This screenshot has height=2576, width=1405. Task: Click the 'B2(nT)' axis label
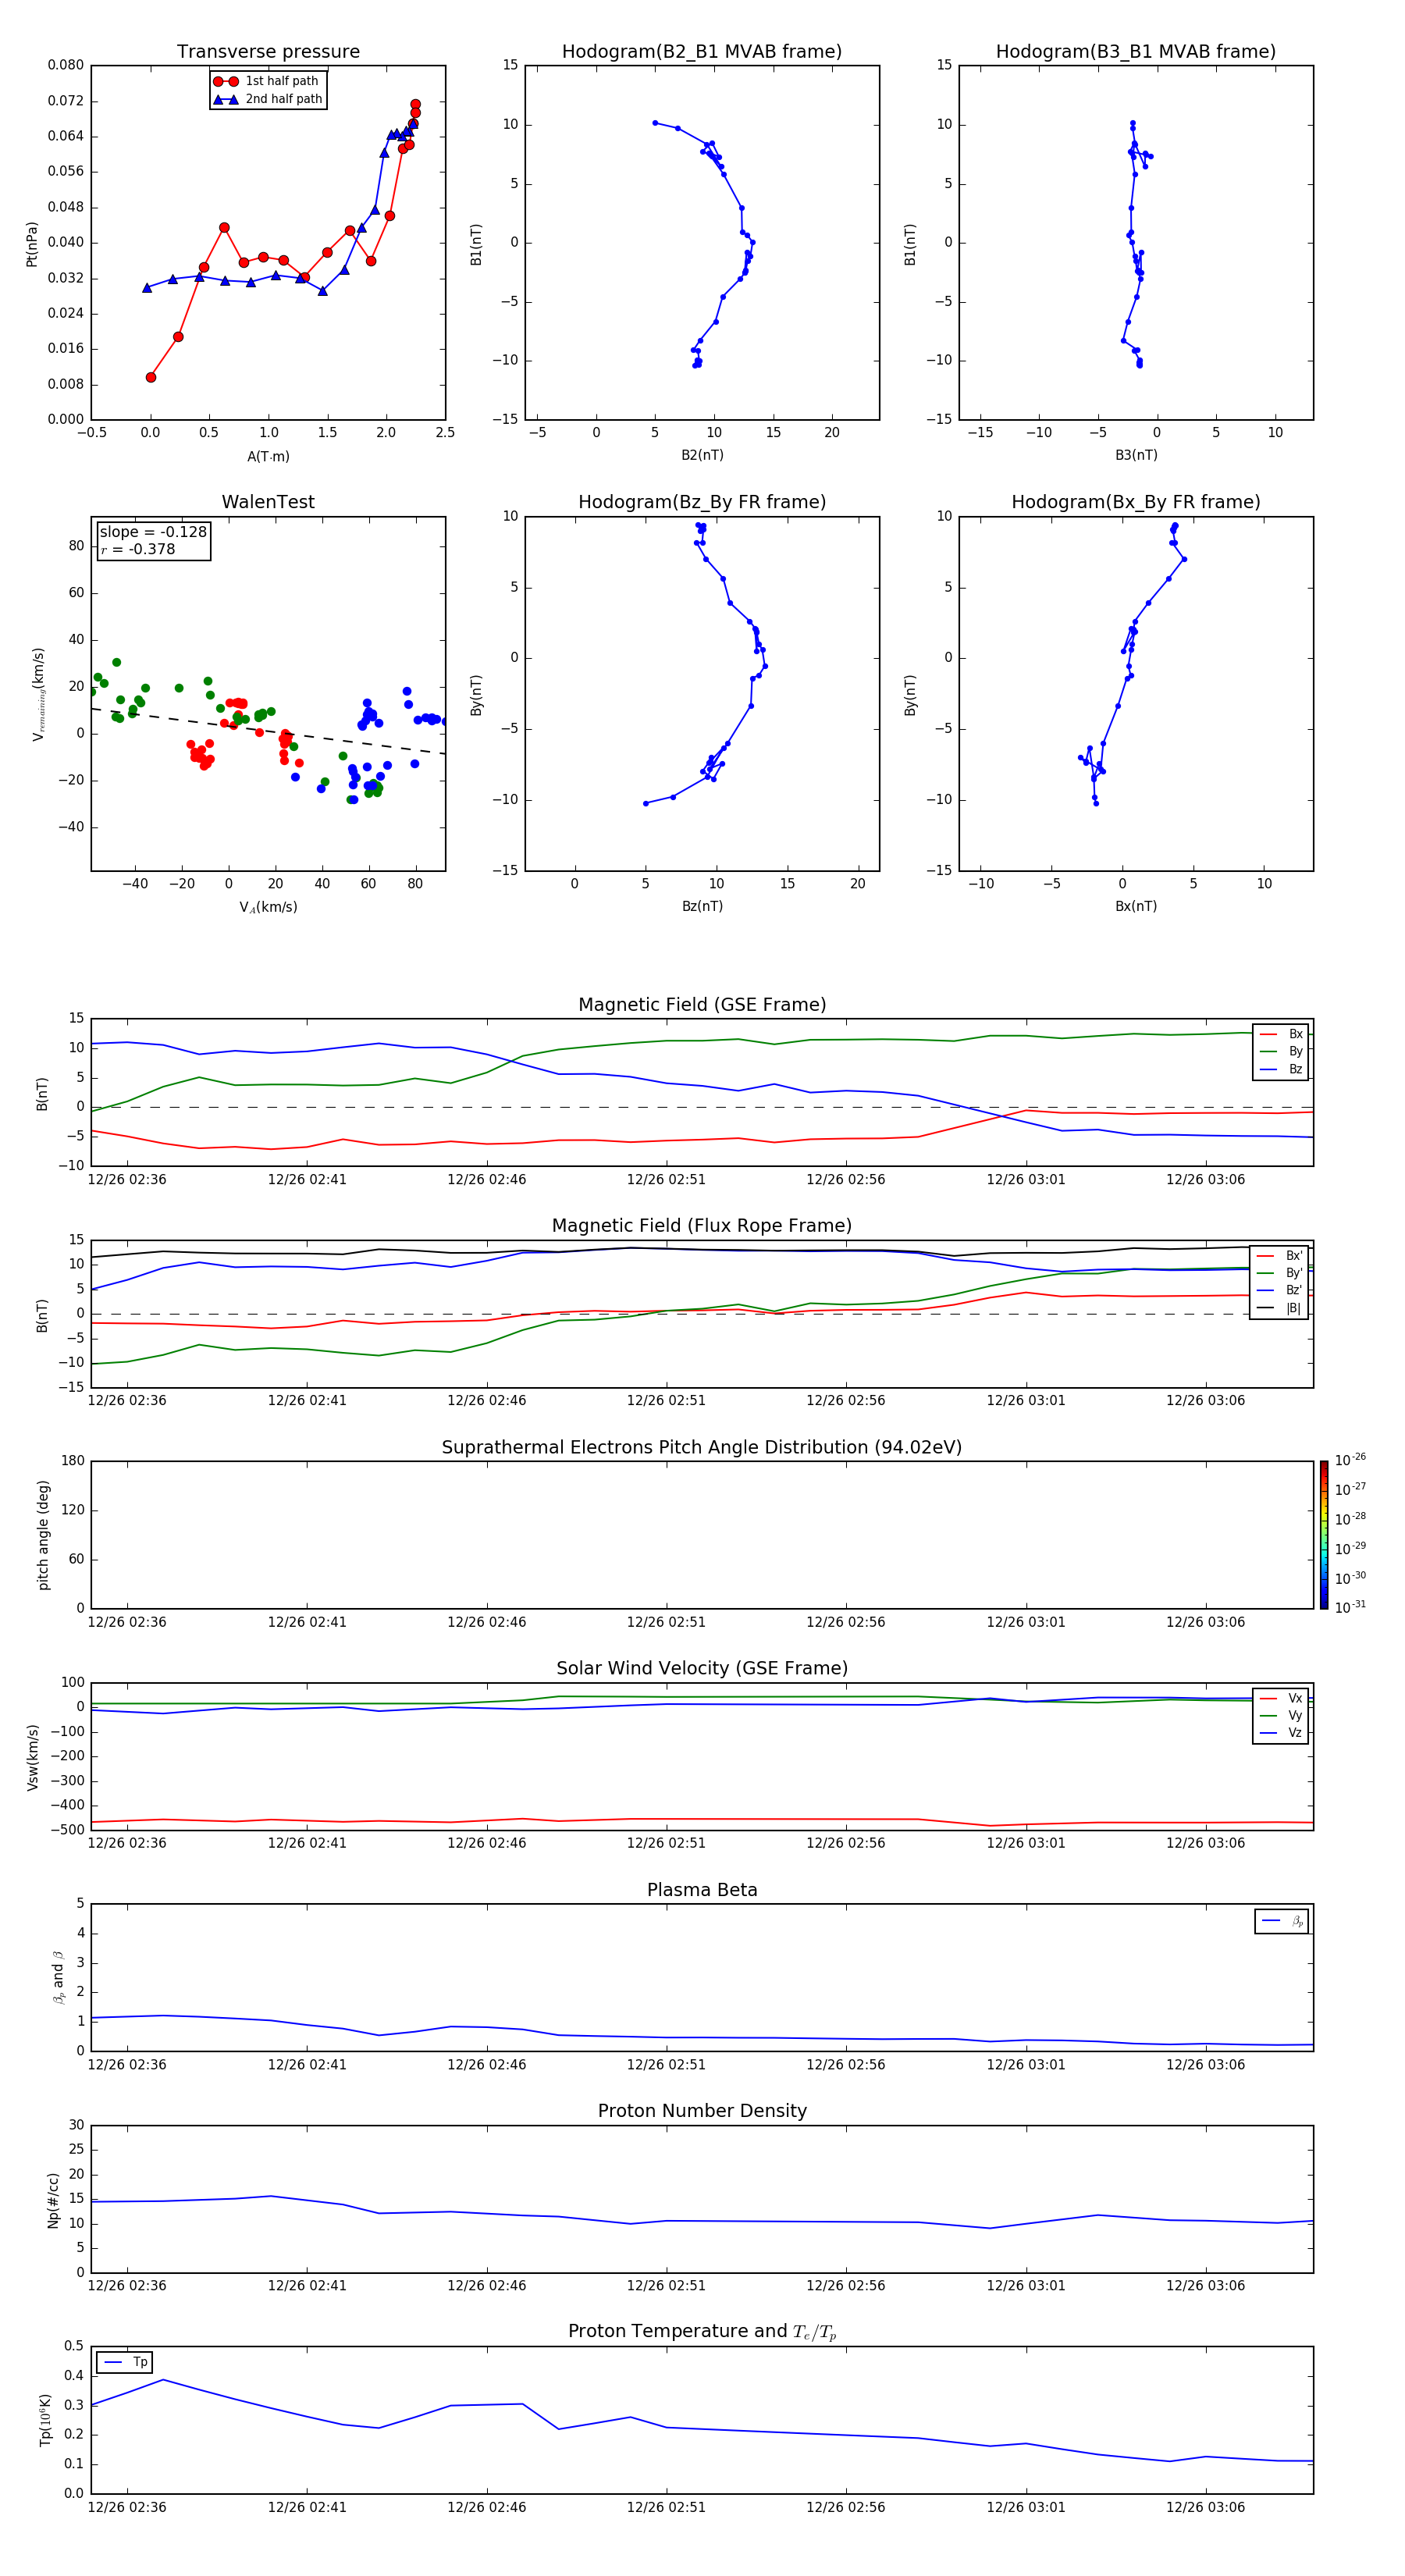[702, 455]
